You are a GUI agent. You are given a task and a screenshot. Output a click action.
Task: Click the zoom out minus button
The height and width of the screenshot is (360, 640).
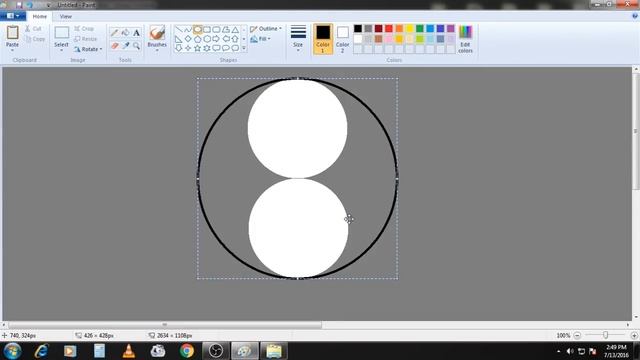(577, 336)
